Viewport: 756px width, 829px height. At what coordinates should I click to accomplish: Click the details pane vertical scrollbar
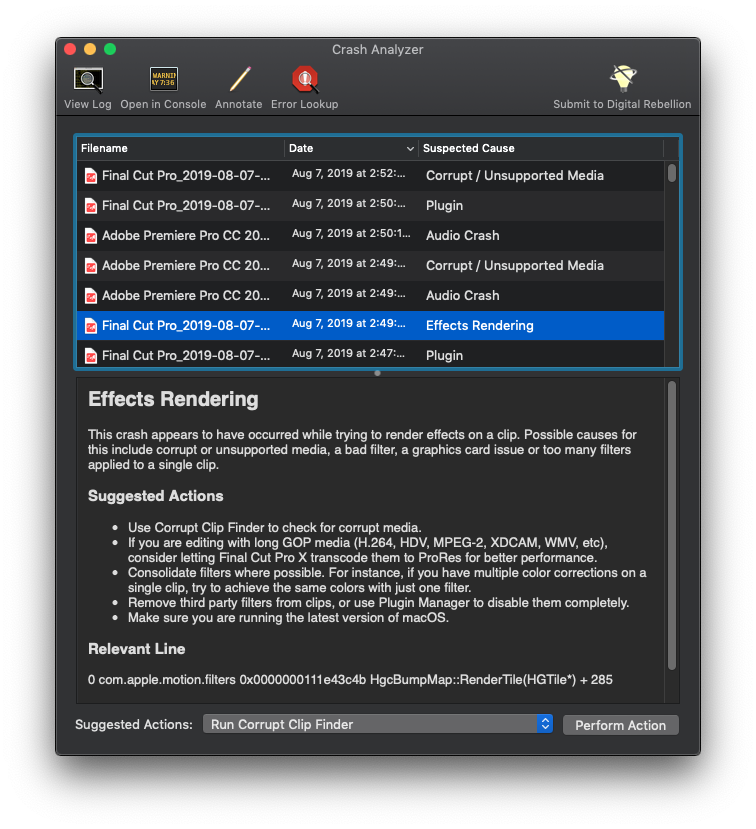[x=671, y=526]
